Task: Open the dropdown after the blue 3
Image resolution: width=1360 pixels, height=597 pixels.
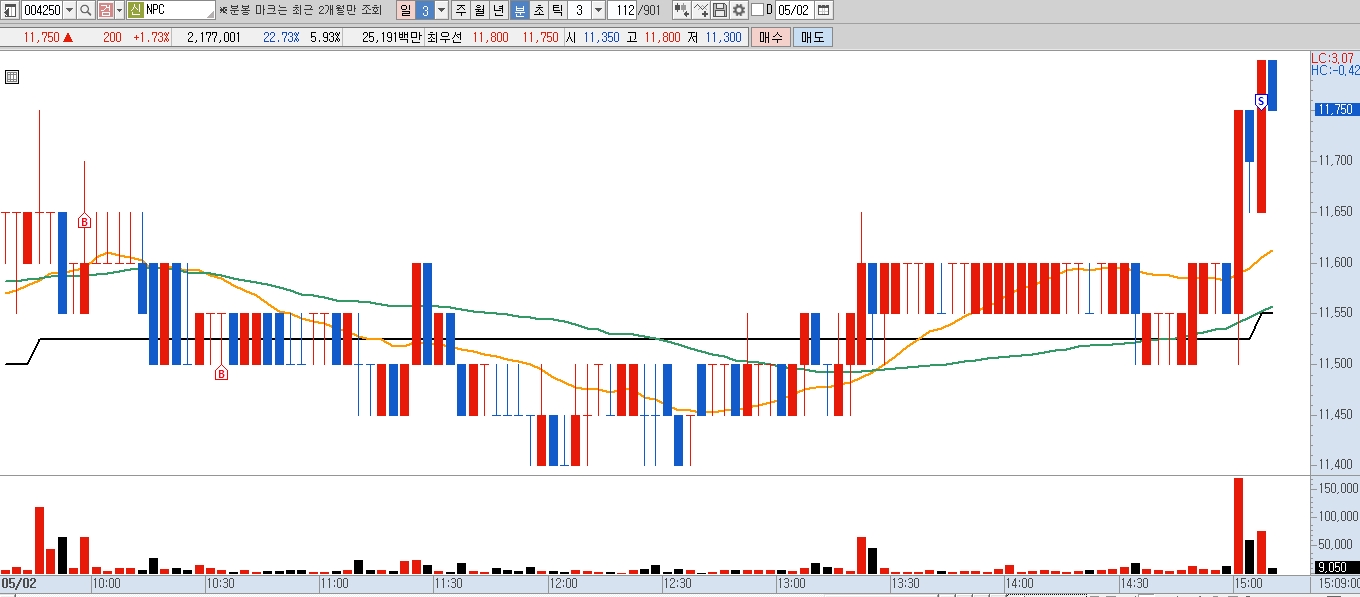Action: point(441,10)
